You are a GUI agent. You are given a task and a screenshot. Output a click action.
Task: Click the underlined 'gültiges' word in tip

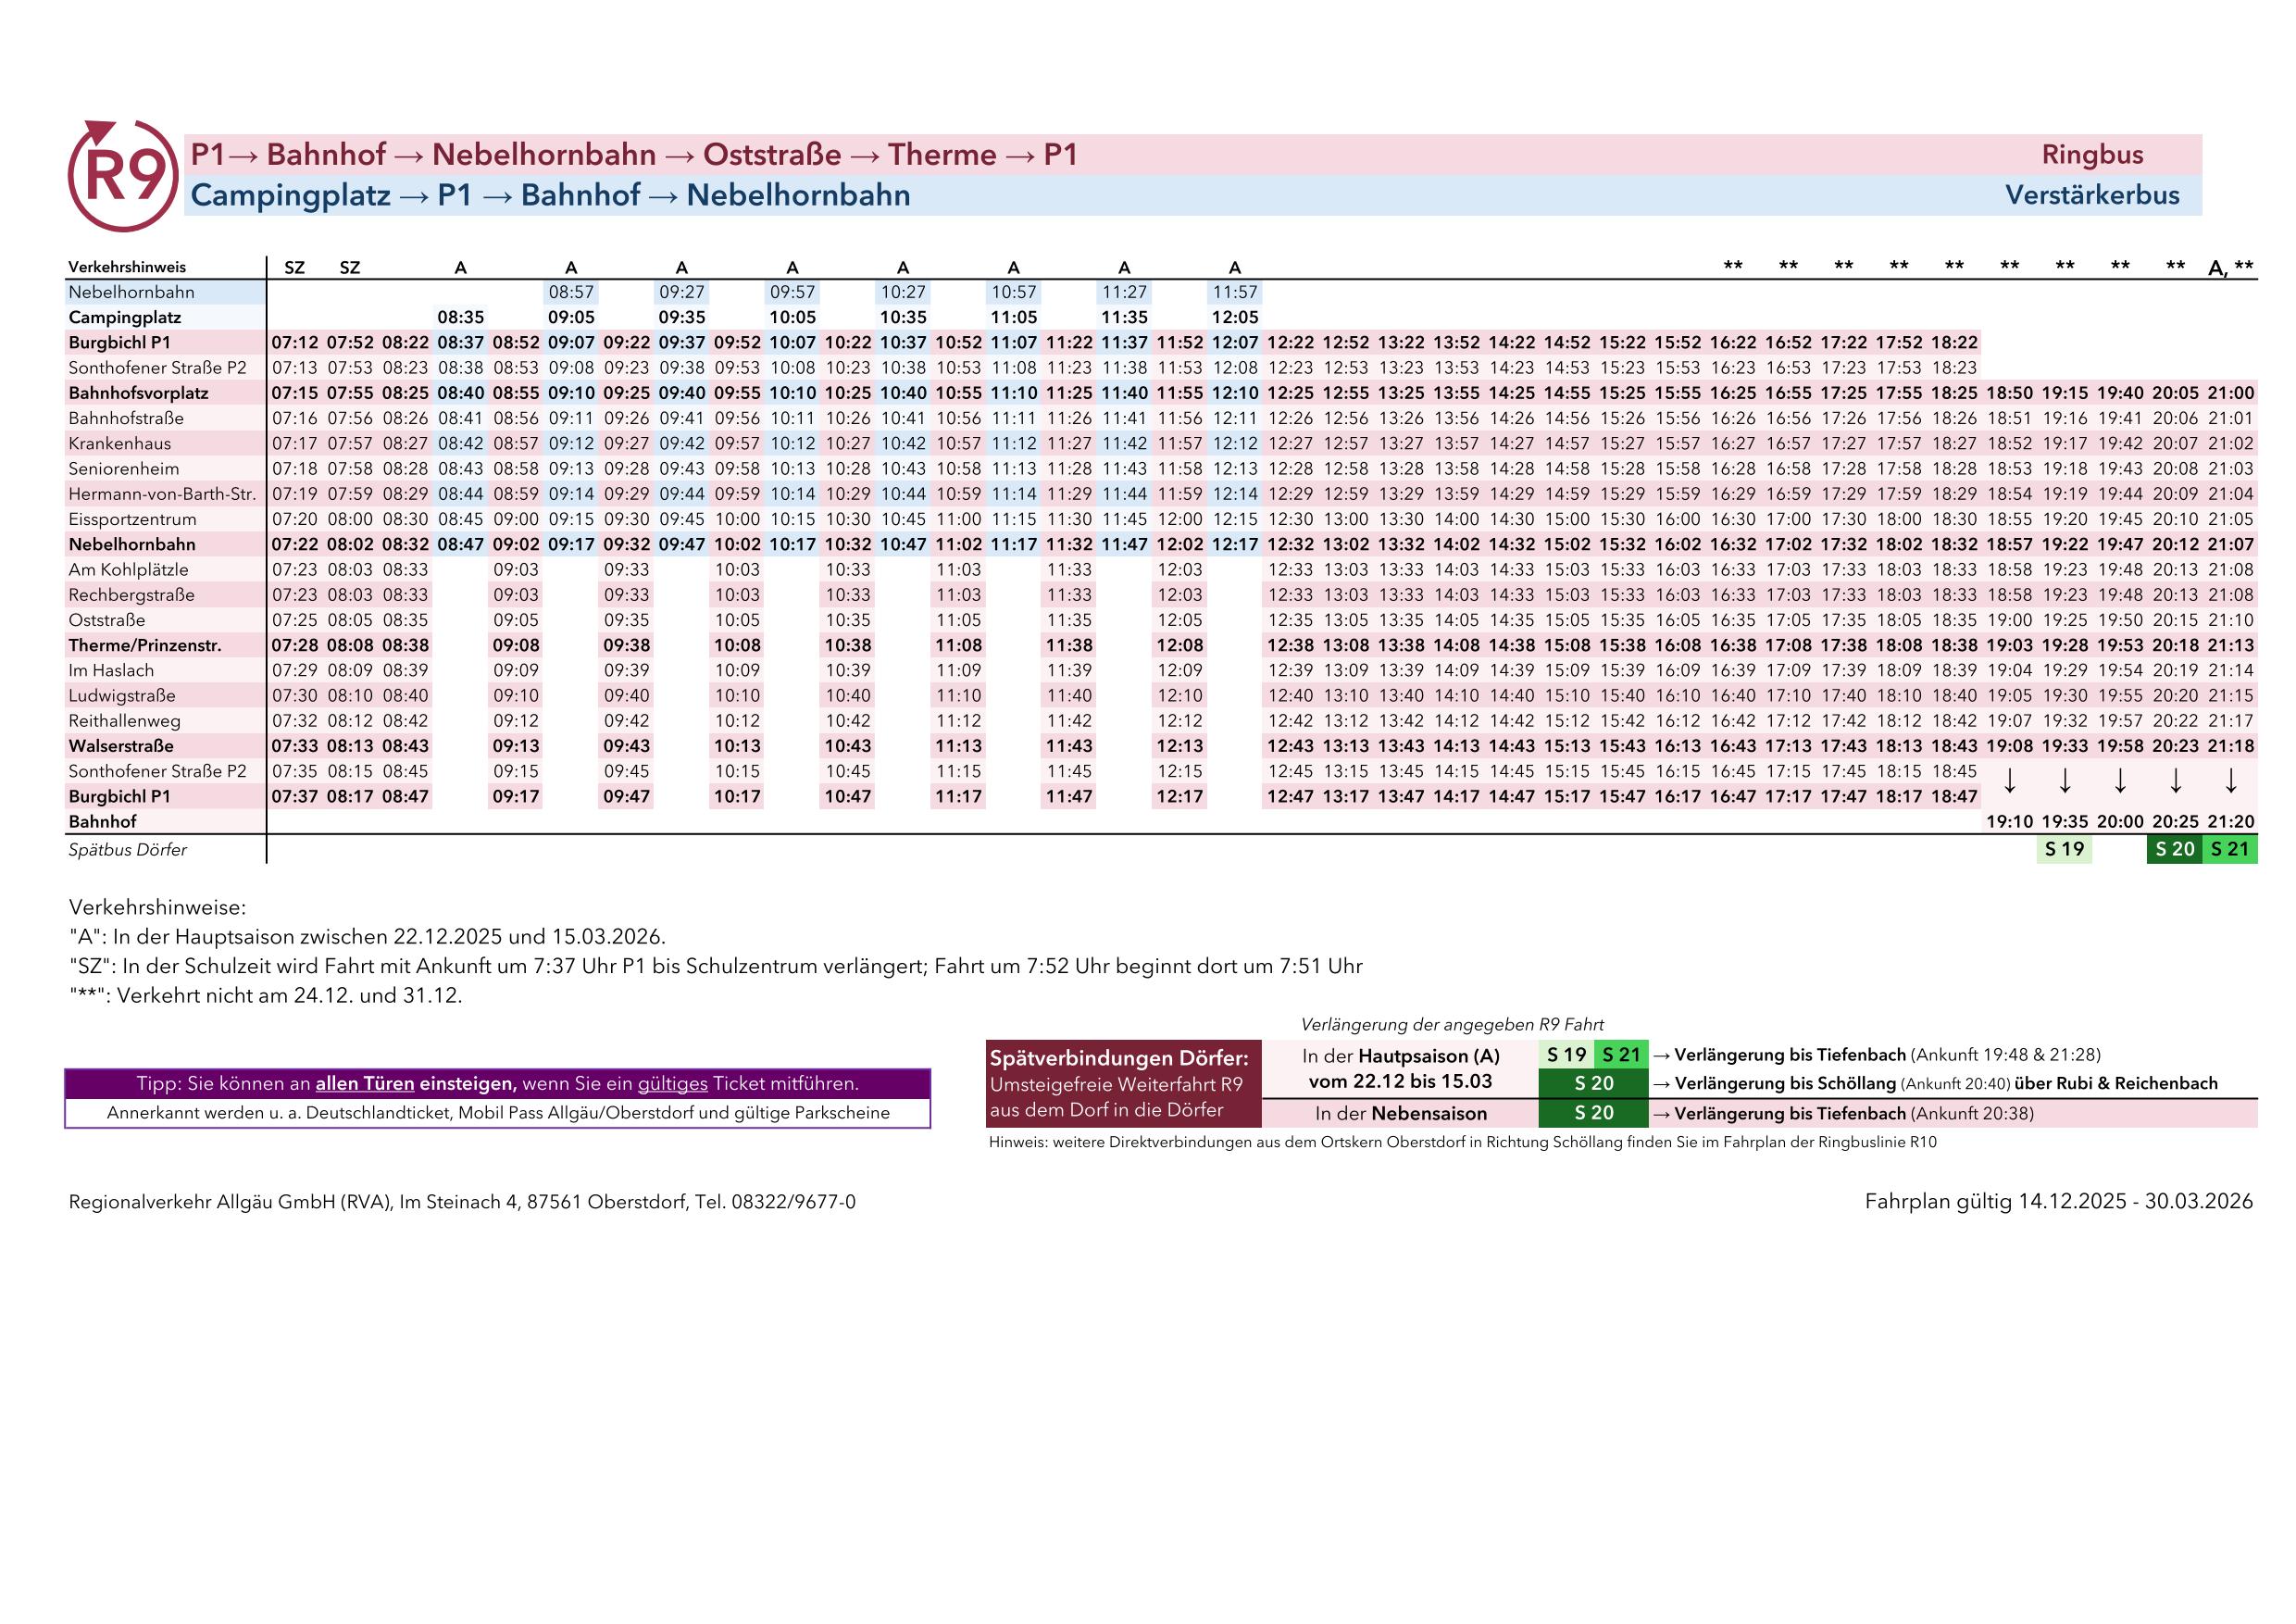(x=672, y=1083)
